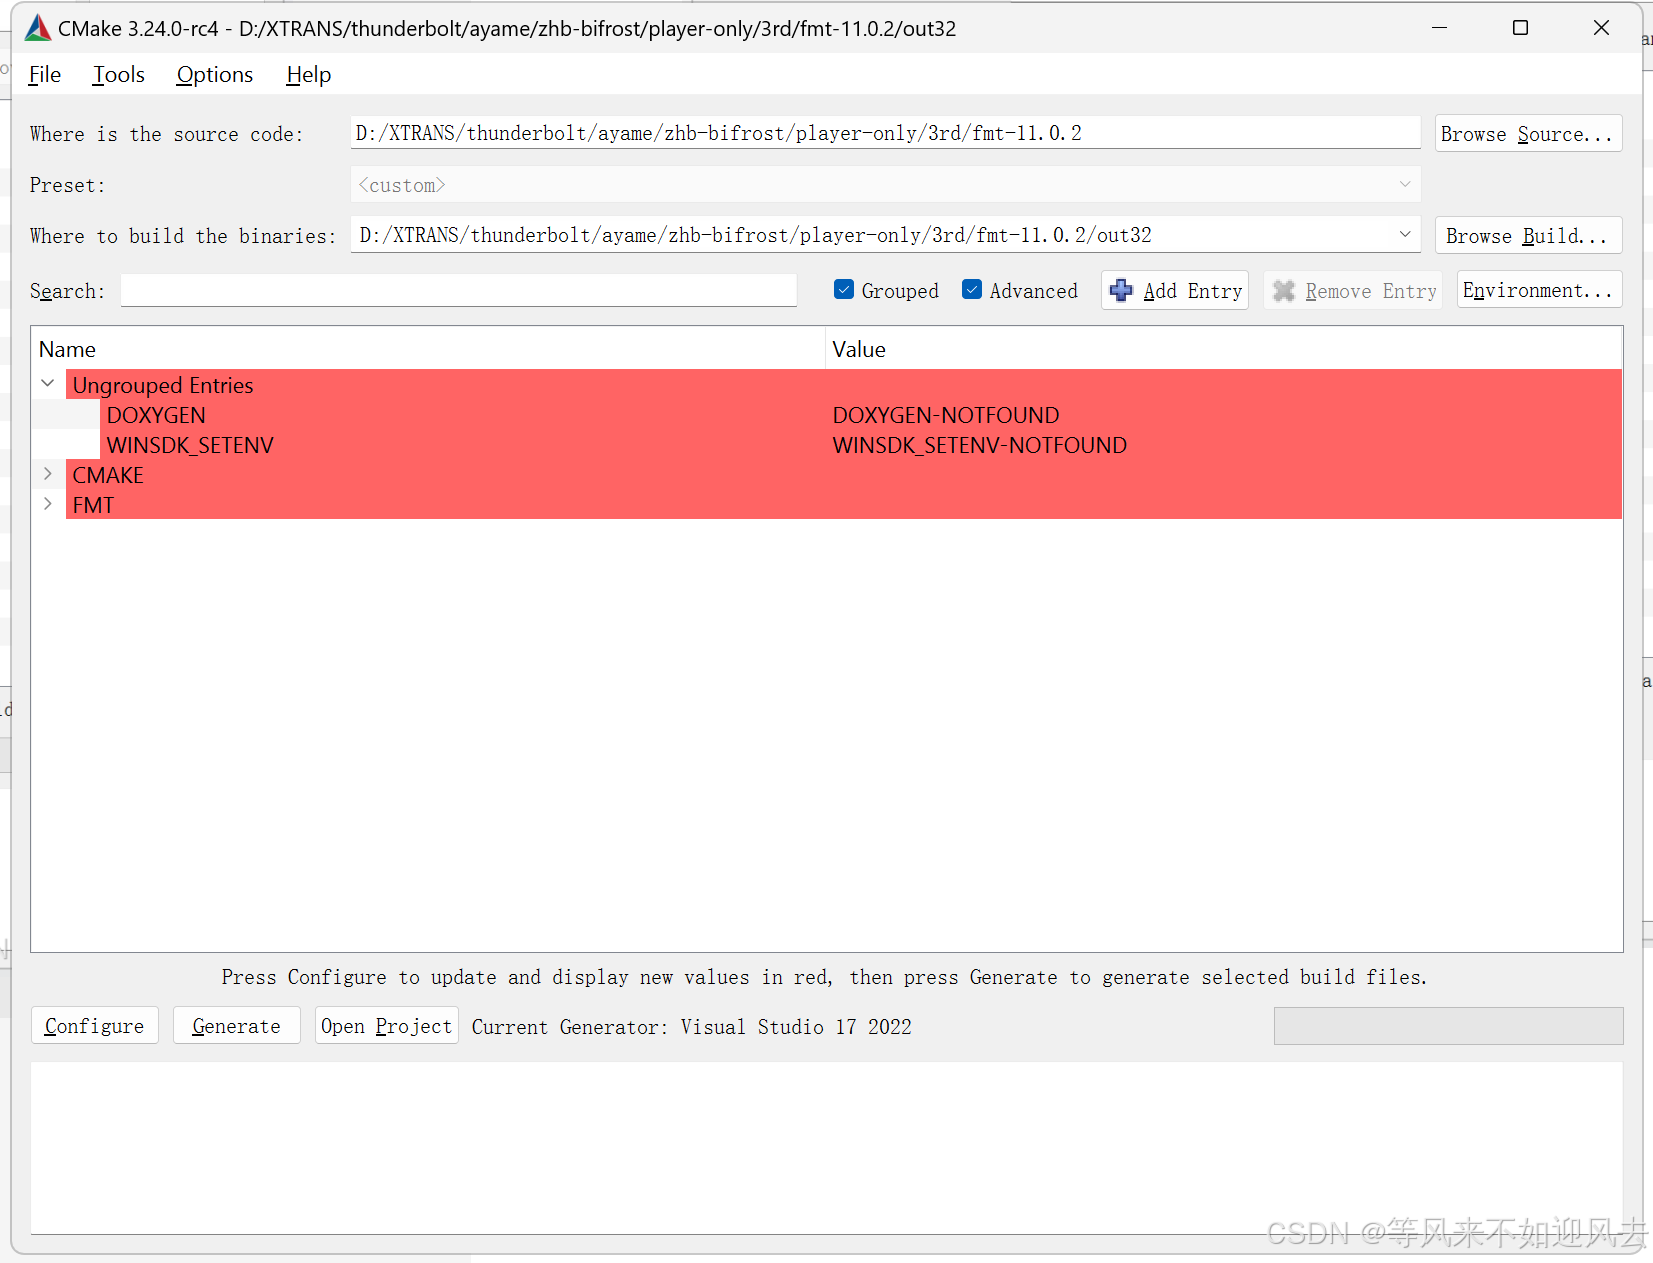Click the blue plus icon on Add Entry

click(x=1121, y=290)
